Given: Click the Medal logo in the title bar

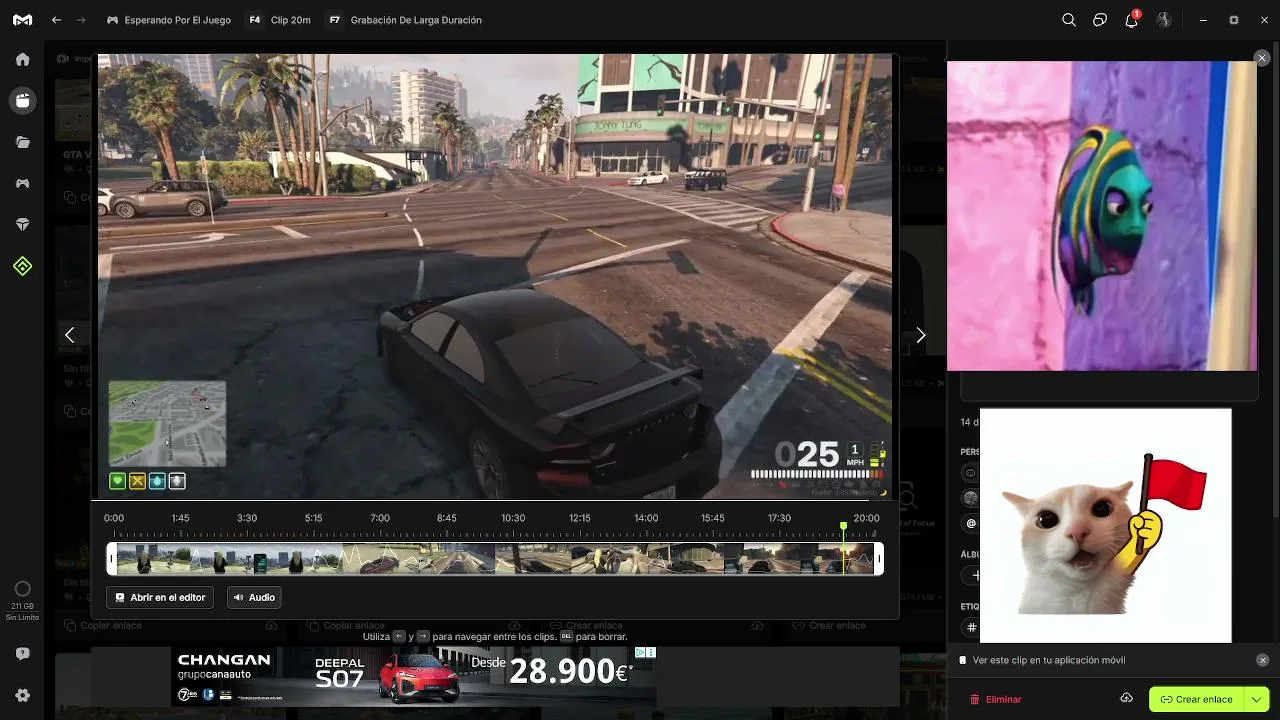Looking at the screenshot, I should tap(22, 20).
